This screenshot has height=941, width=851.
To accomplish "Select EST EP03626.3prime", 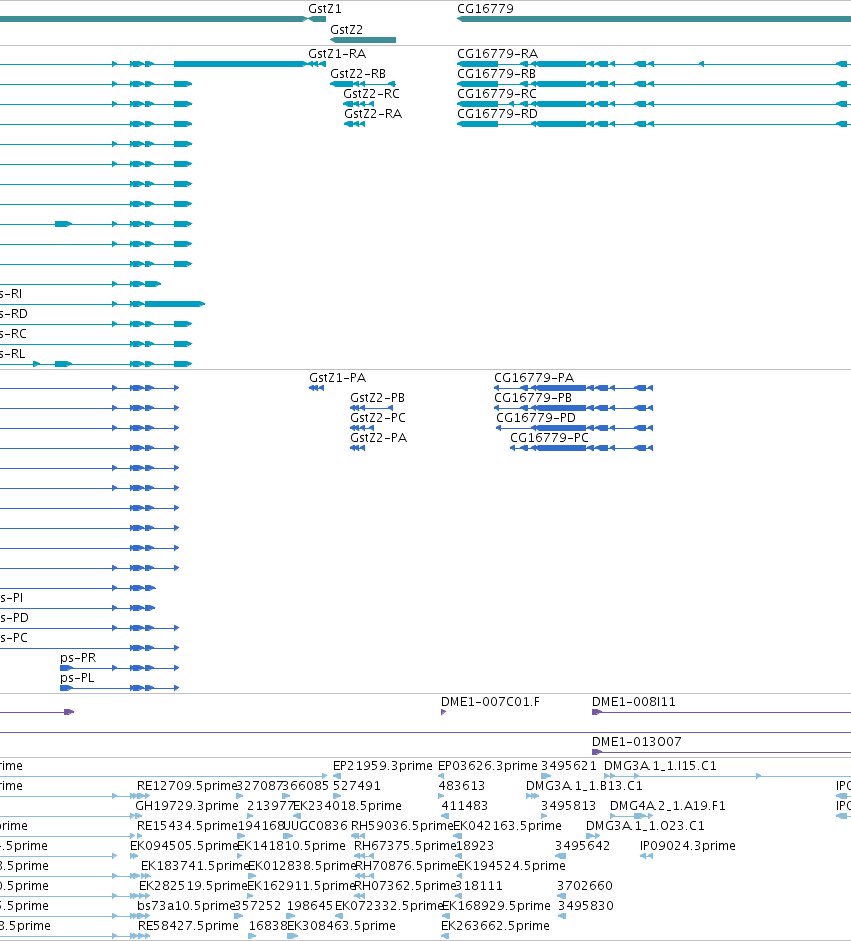I will [x=488, y=766].
